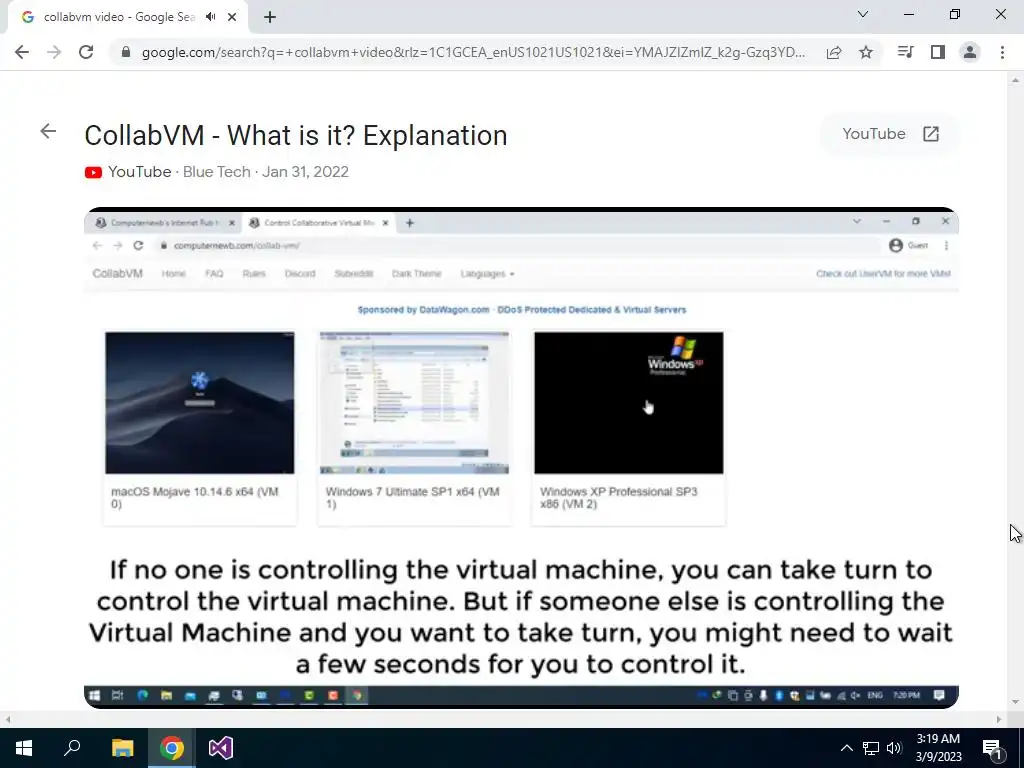
Task: Reload the Google search page
Action: tap(86, 52)
